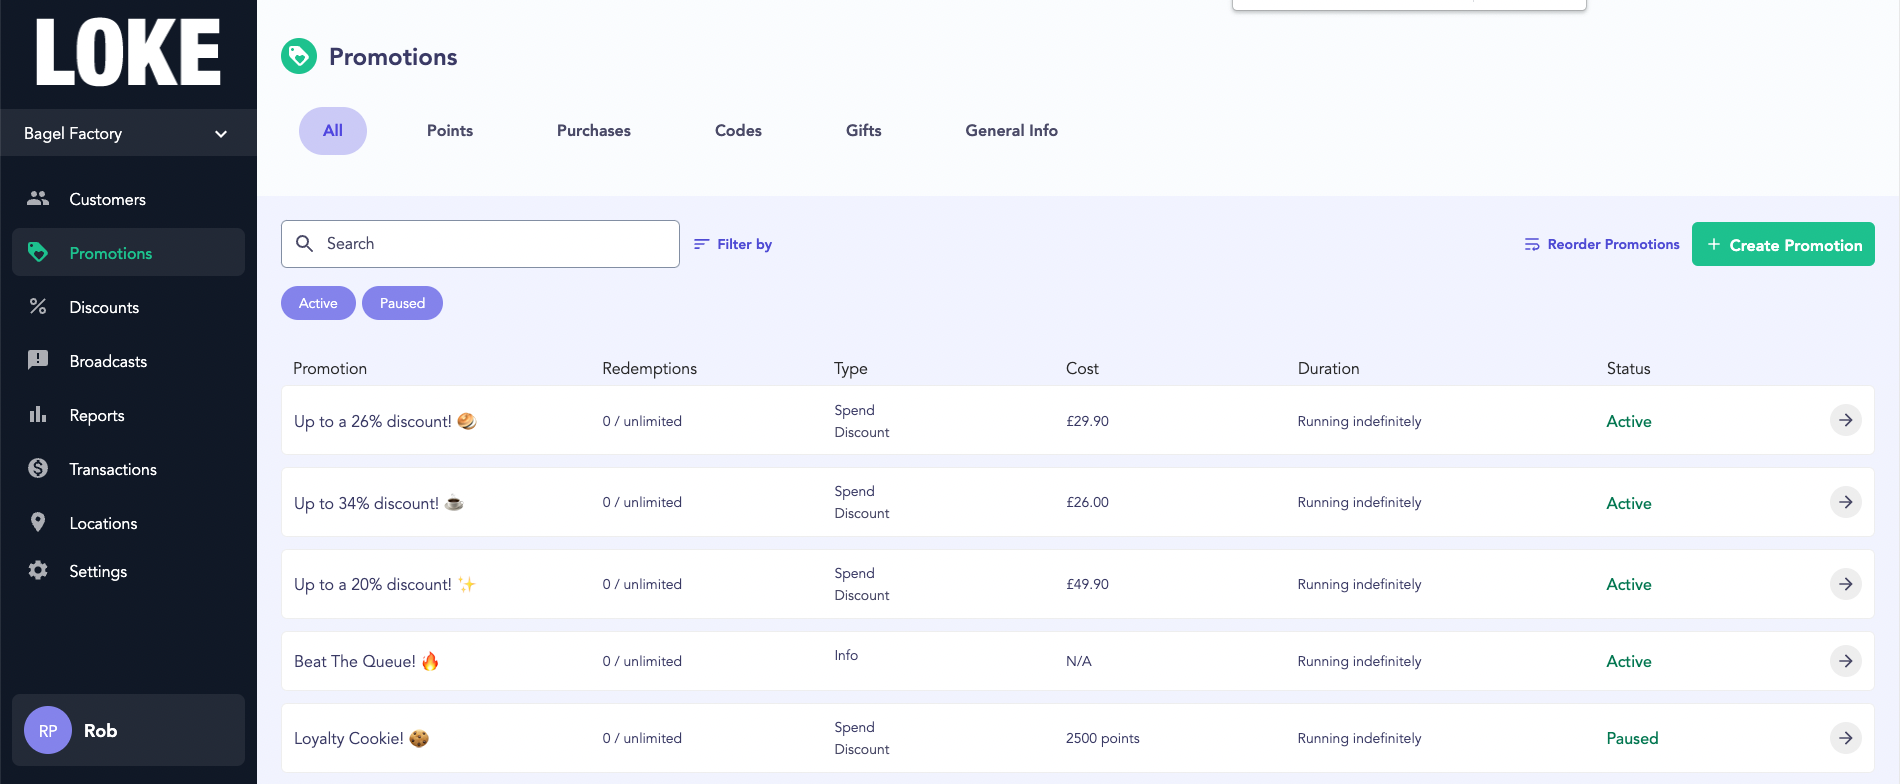Click the £26.00 cost value

[x=1087, y=502]
